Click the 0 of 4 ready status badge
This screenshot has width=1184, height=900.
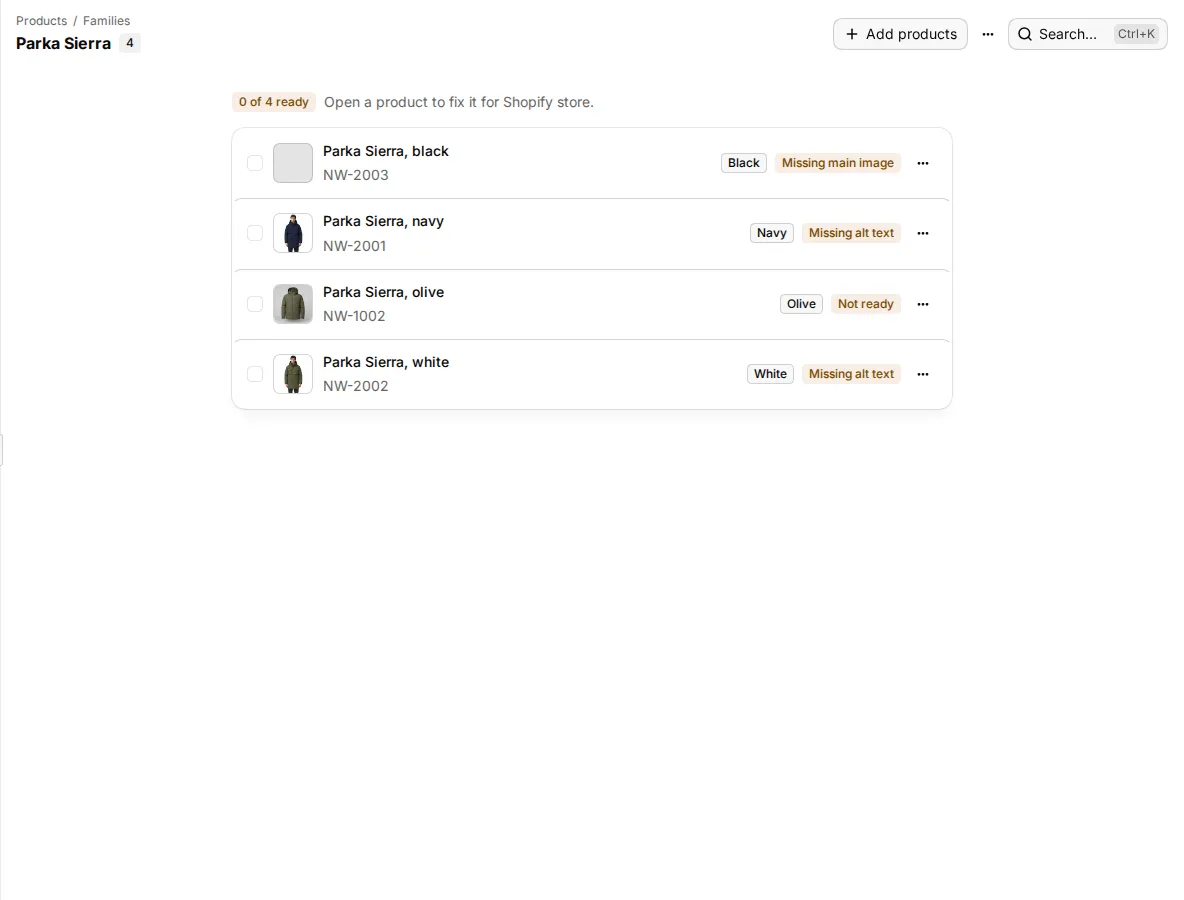(274, 102)
